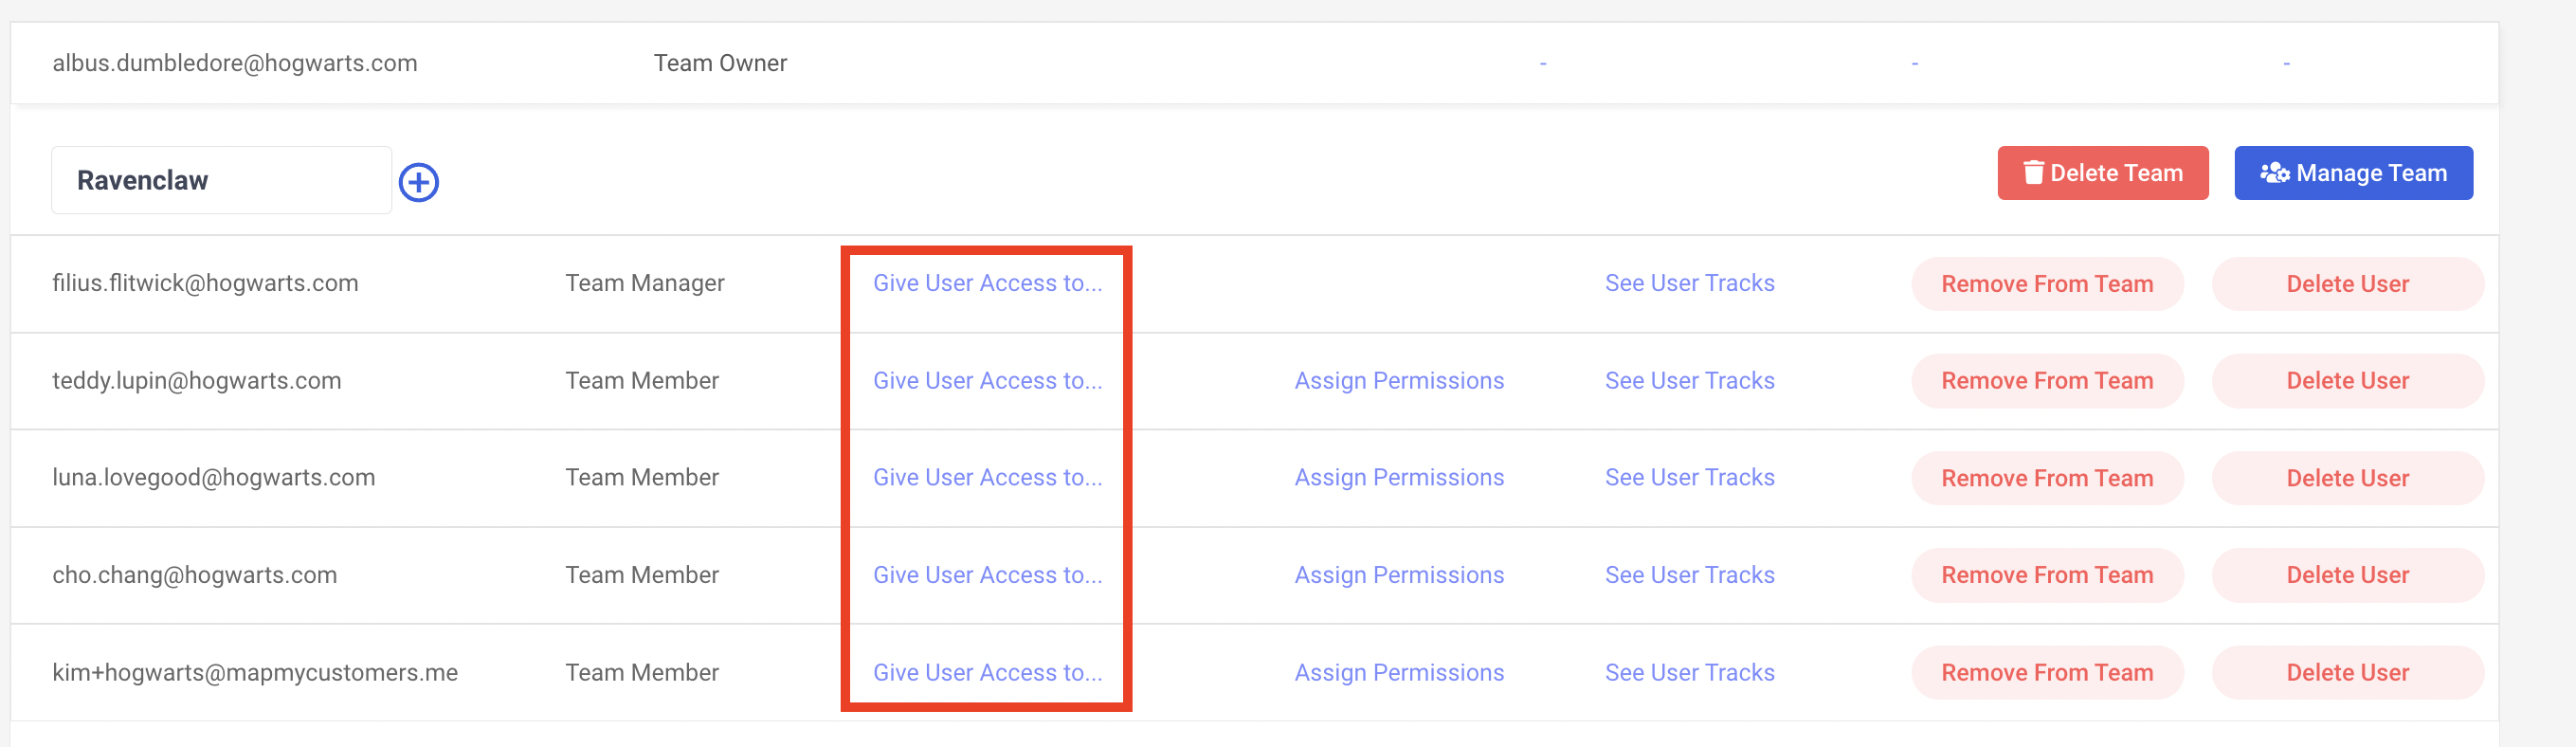Remove cho.chang from team
The image size is (2576, 747).
[2047, 575]
